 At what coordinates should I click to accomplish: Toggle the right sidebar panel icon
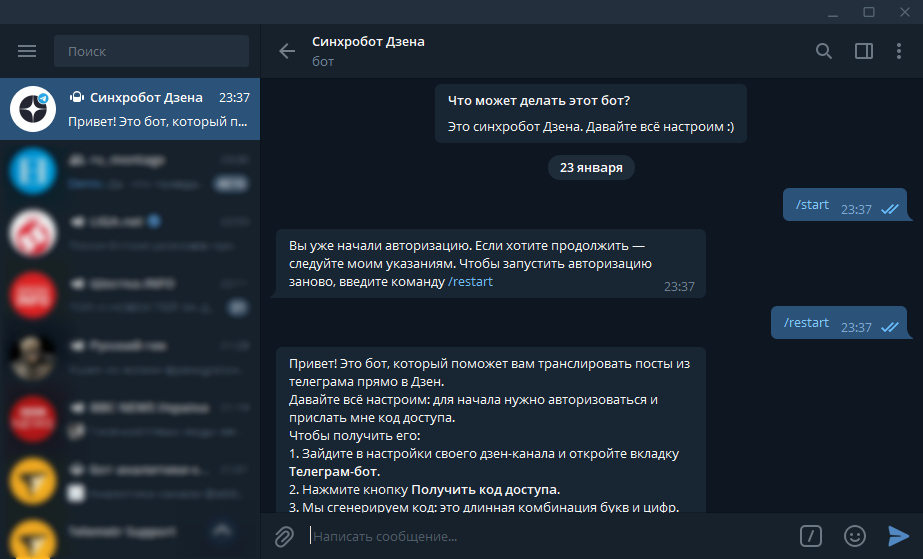864,51
